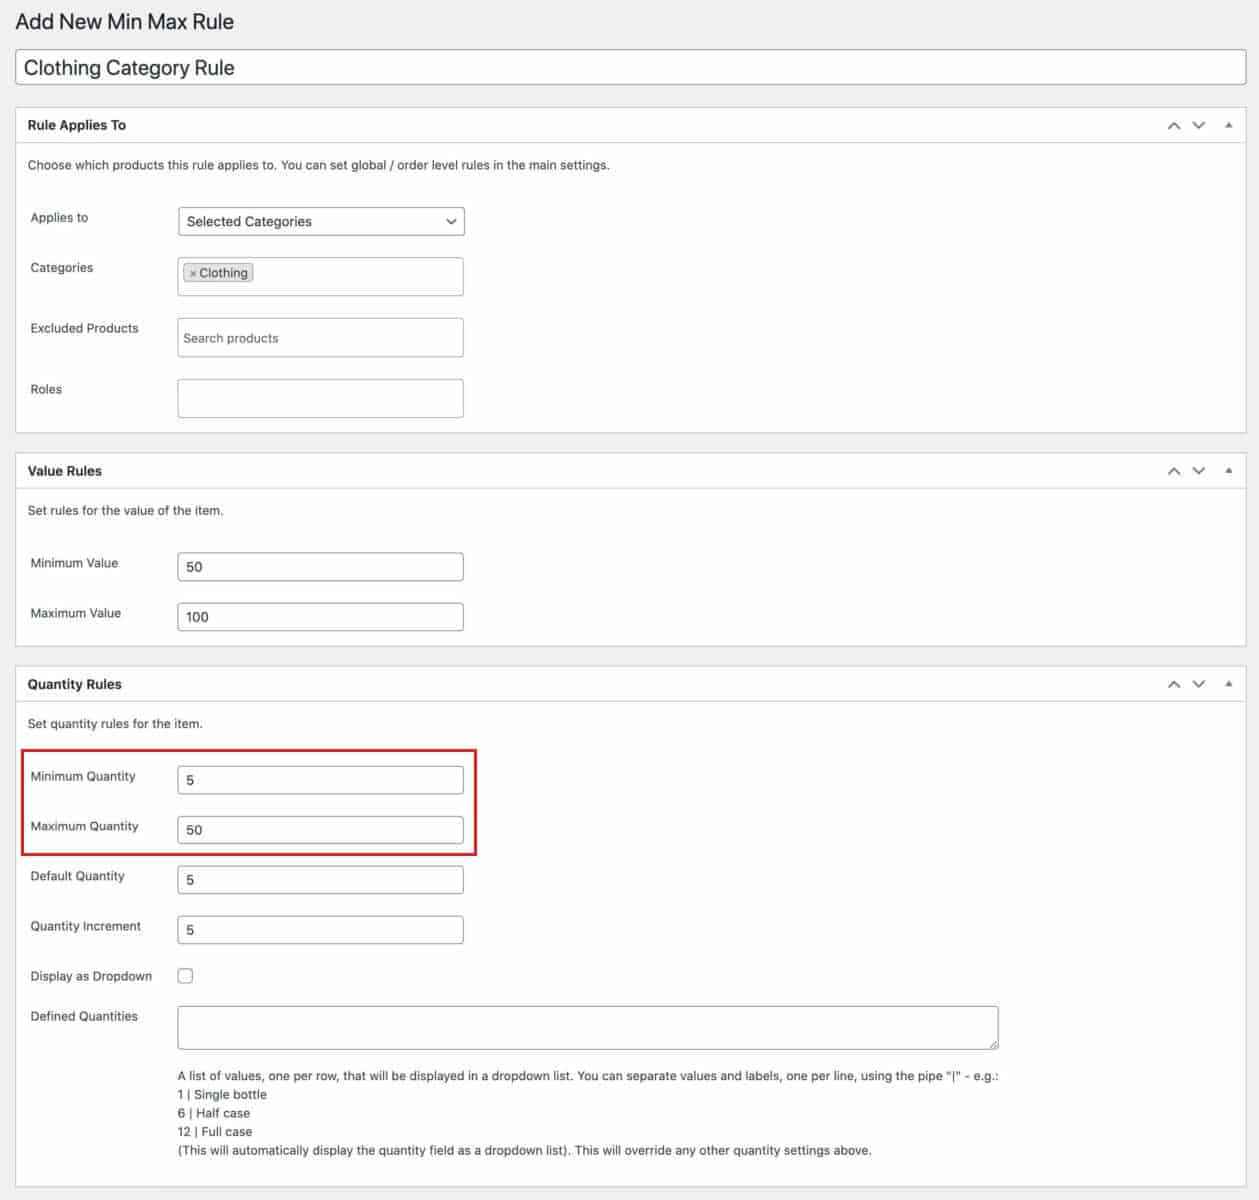The height and width of the screenshot is (1200, 1259).
Task: Open the Applies to dropdown
Action: pyautogui.click(x=321, y=221)
